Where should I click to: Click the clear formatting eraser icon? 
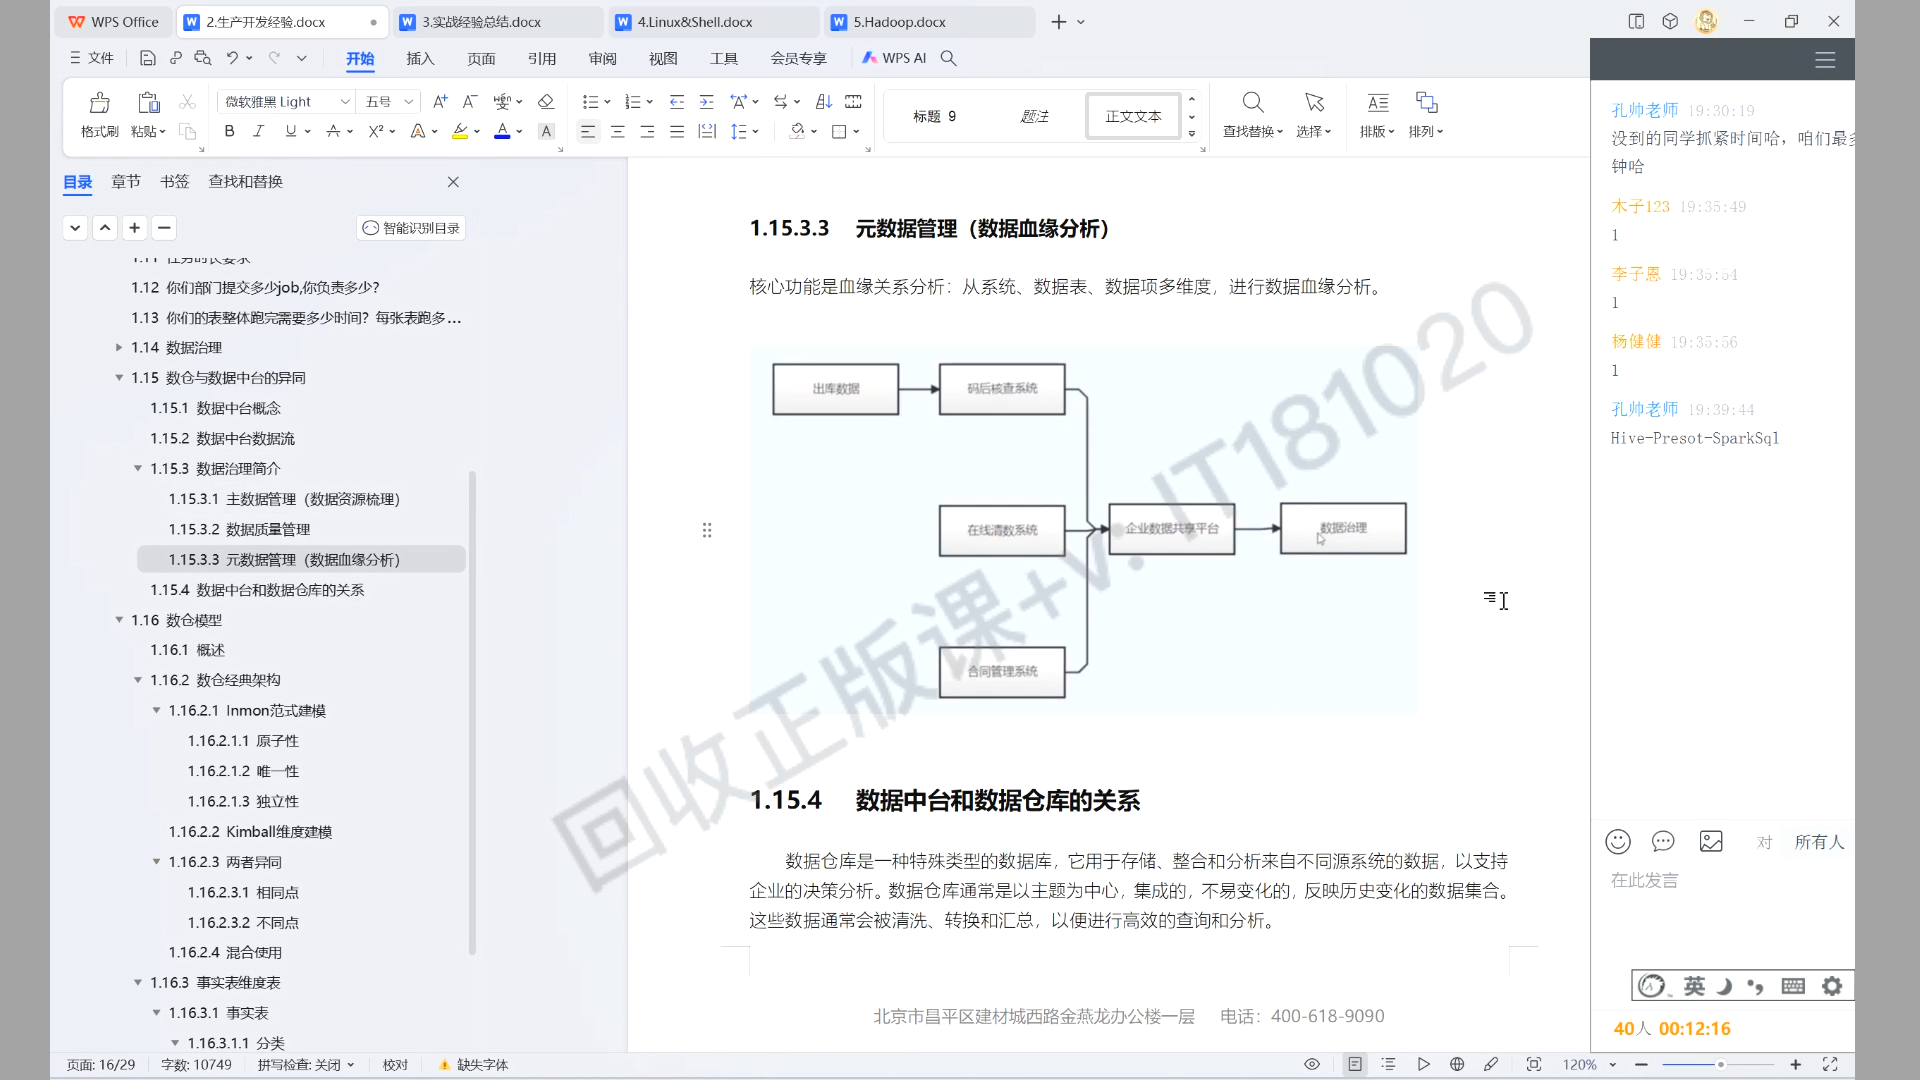point(545,102)
